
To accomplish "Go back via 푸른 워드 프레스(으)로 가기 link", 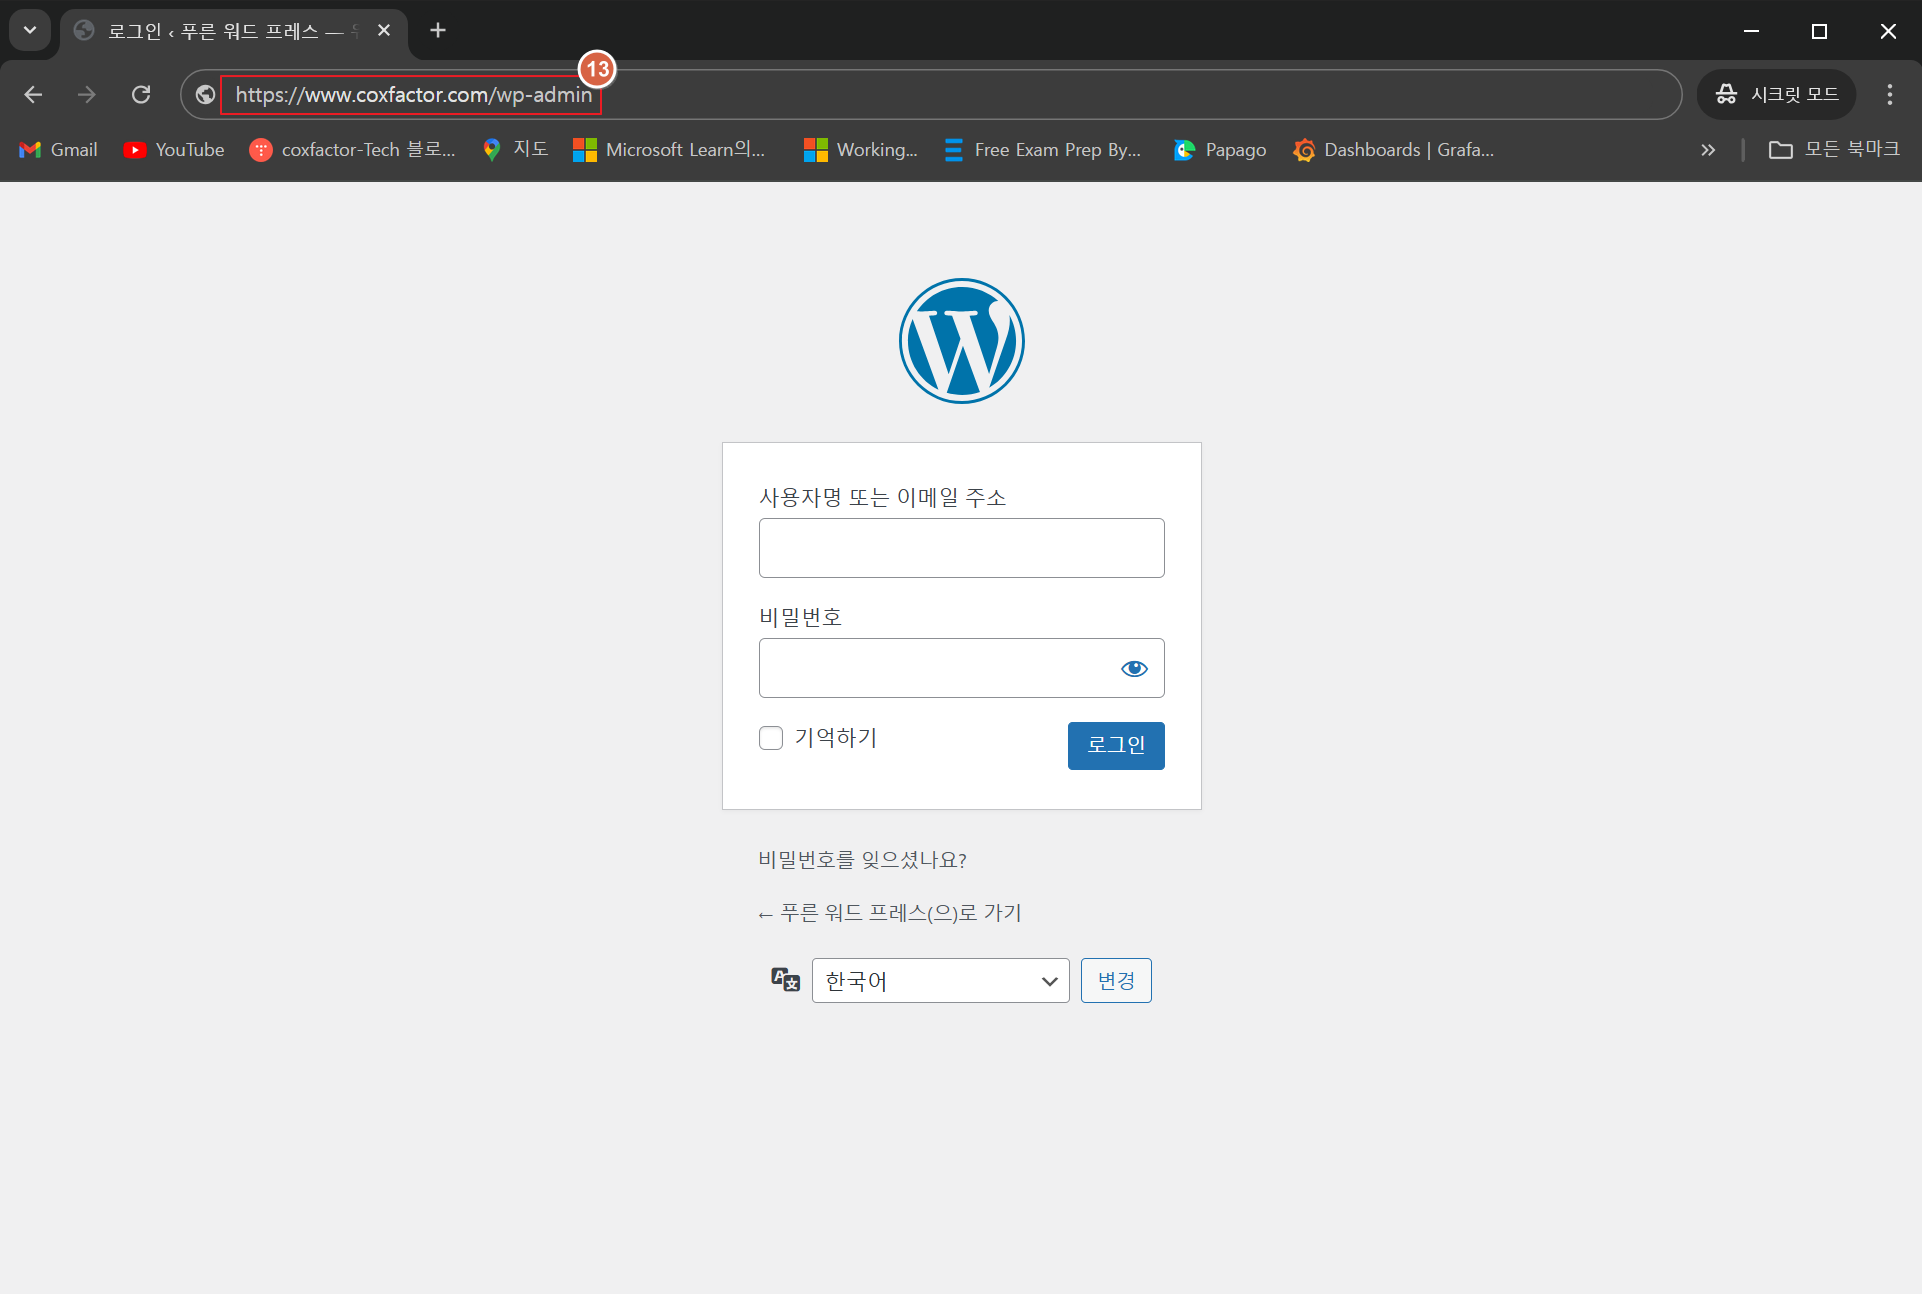I will tap(890, 913).
